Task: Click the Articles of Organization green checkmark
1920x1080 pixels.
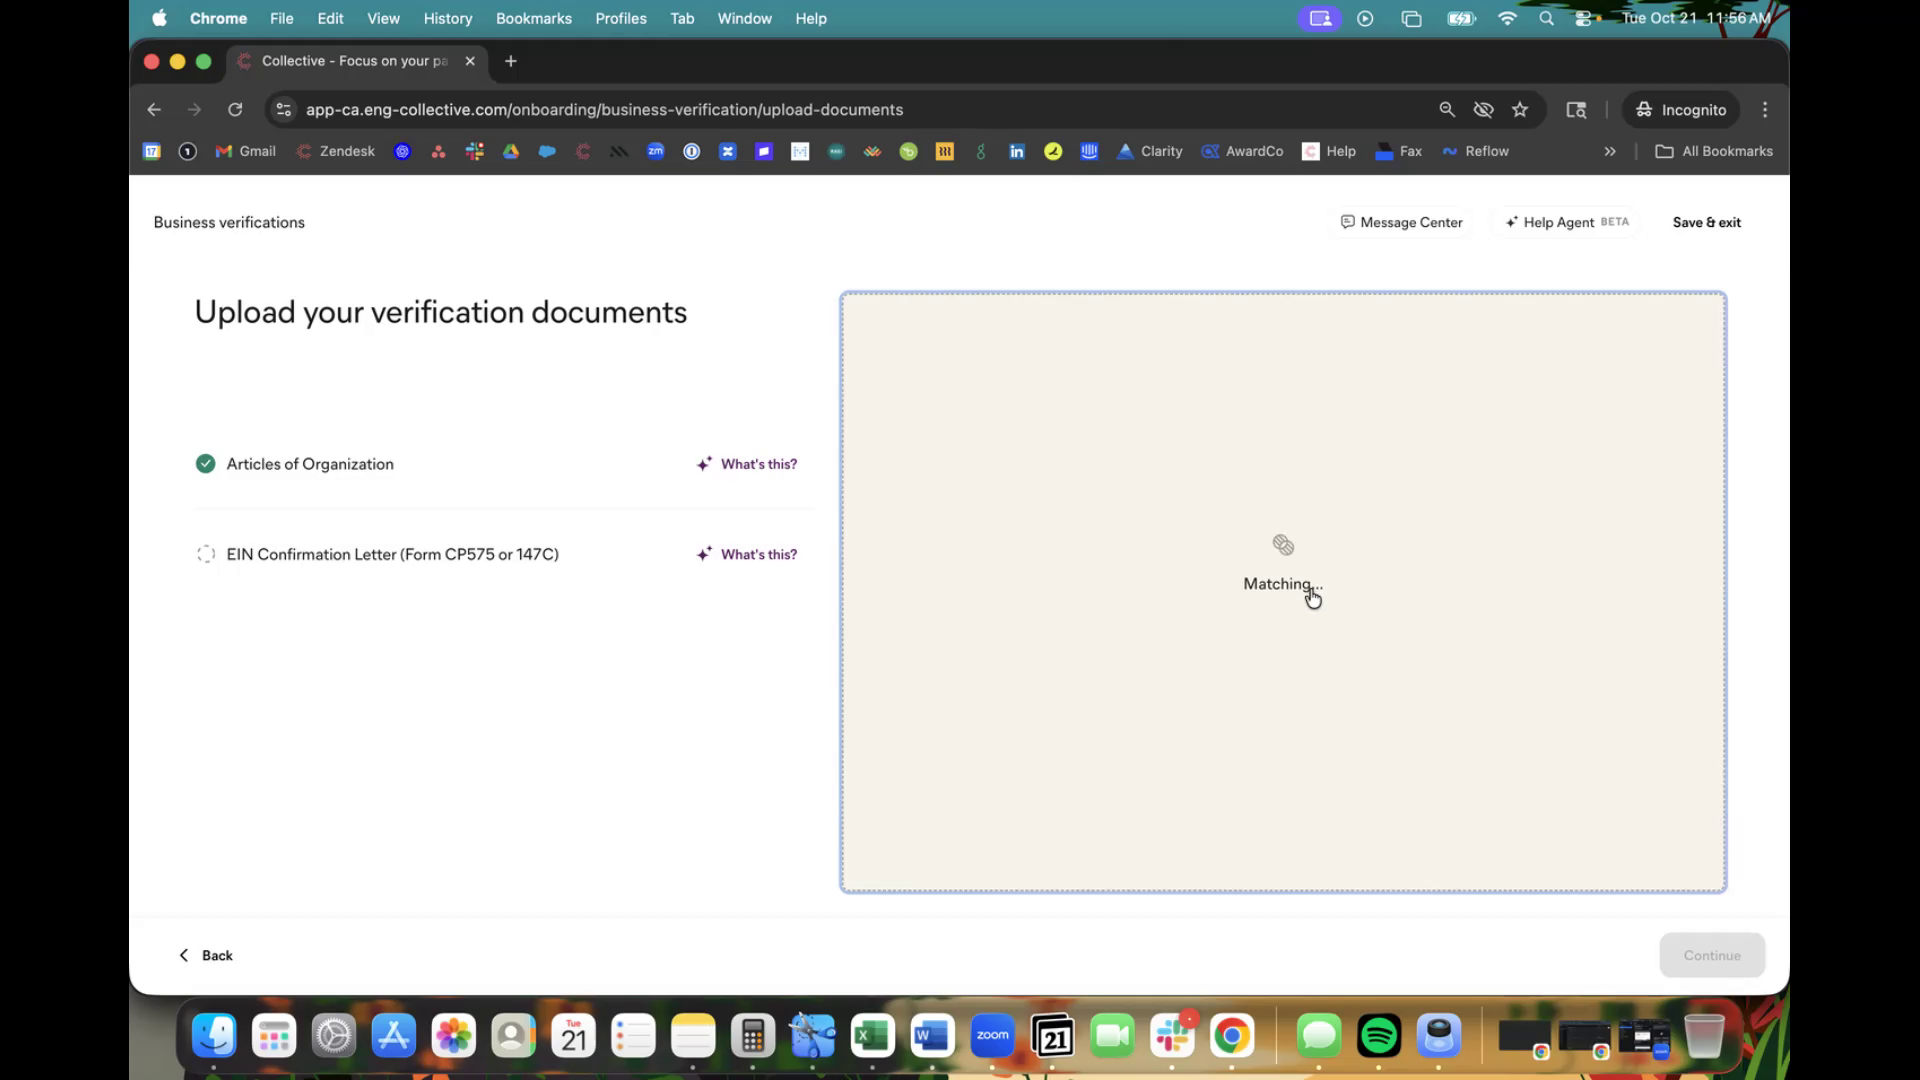Action: pos(205,464)
